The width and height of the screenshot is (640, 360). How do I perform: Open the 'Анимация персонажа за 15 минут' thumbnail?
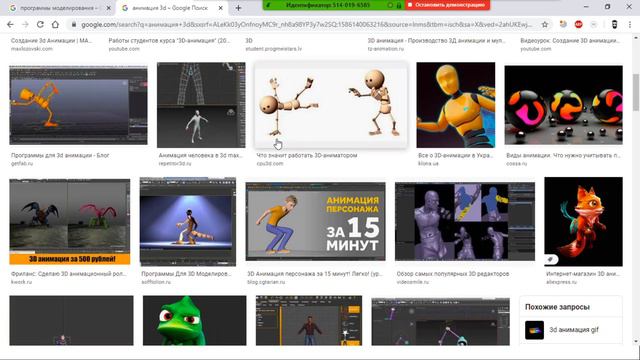pyautogui.click(x=316, y=221)
